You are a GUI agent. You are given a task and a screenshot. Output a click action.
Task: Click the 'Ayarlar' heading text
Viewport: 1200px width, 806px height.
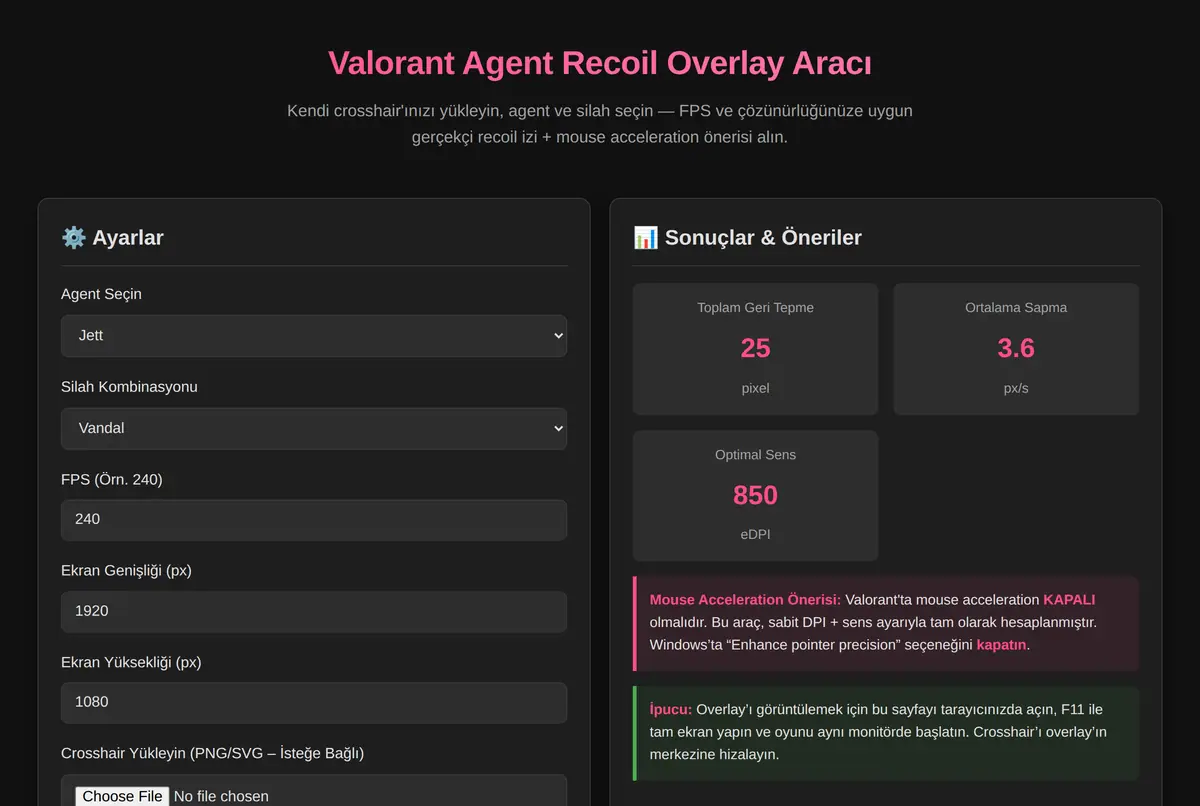coord(128,238)
